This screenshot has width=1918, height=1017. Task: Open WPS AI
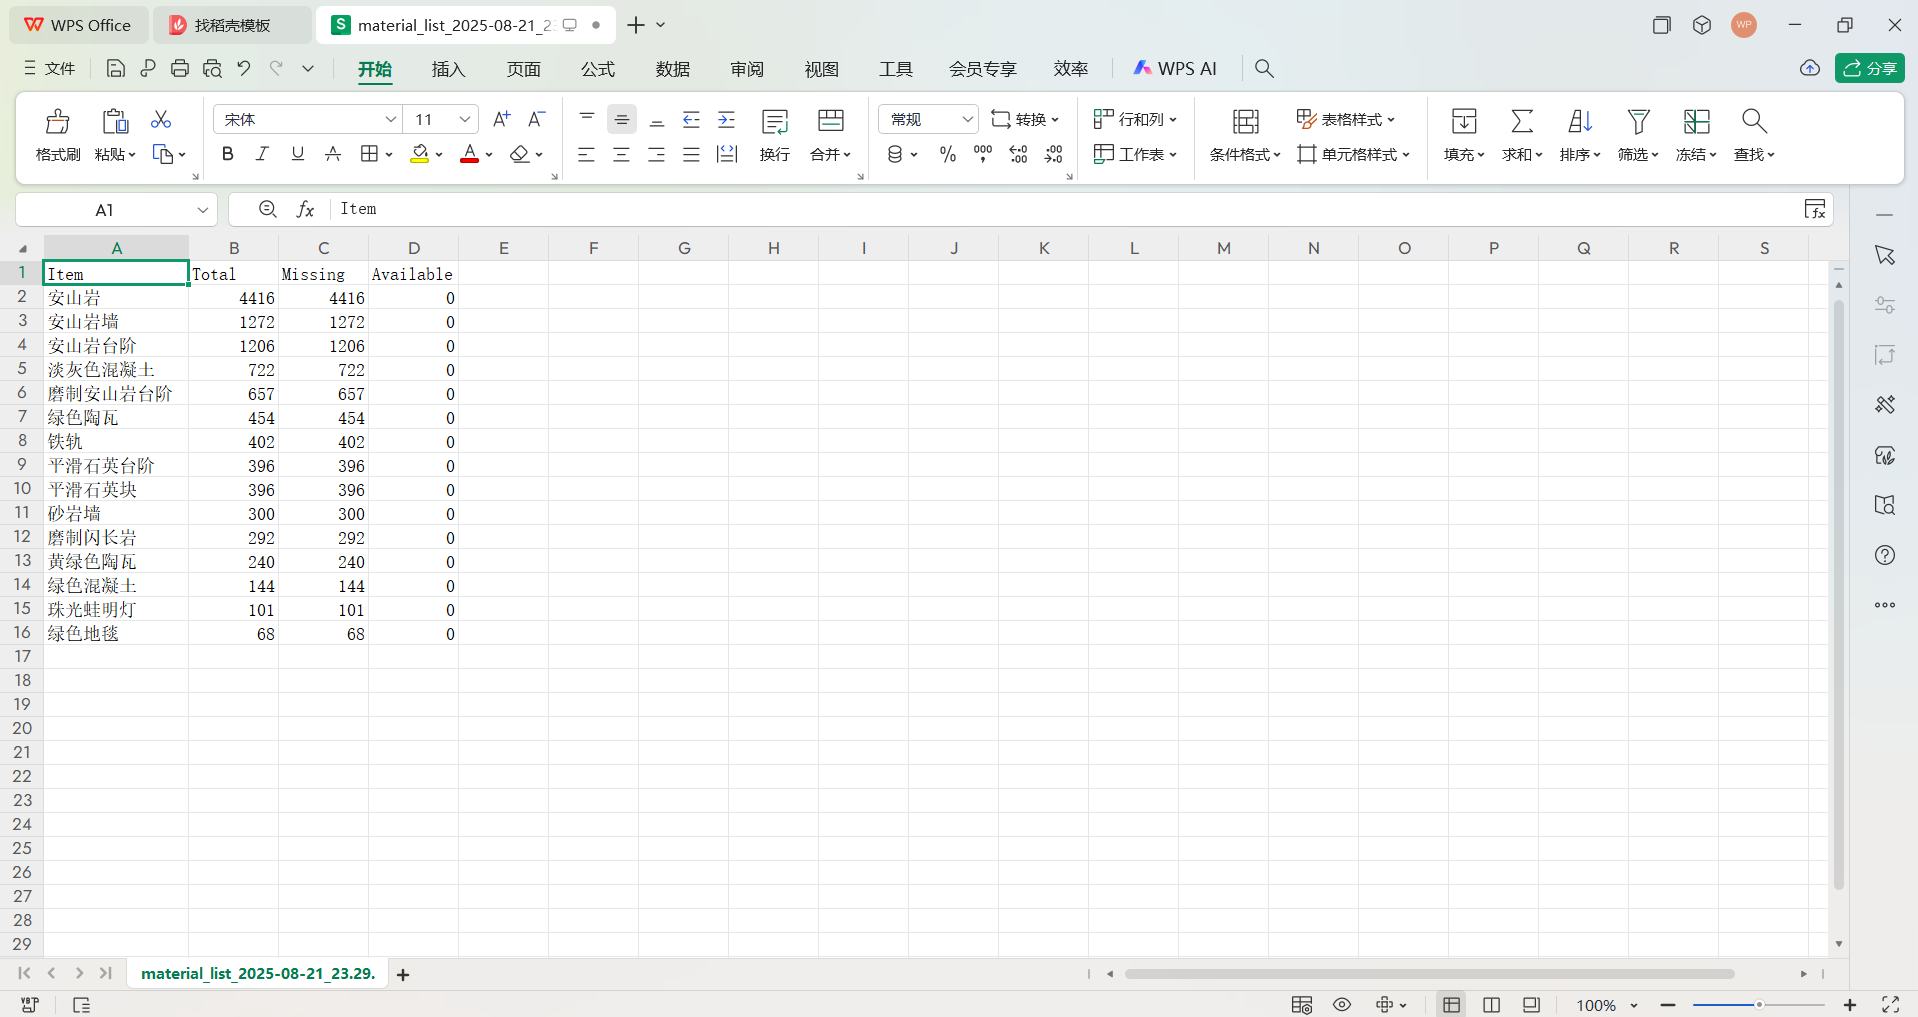point(1175,68)
